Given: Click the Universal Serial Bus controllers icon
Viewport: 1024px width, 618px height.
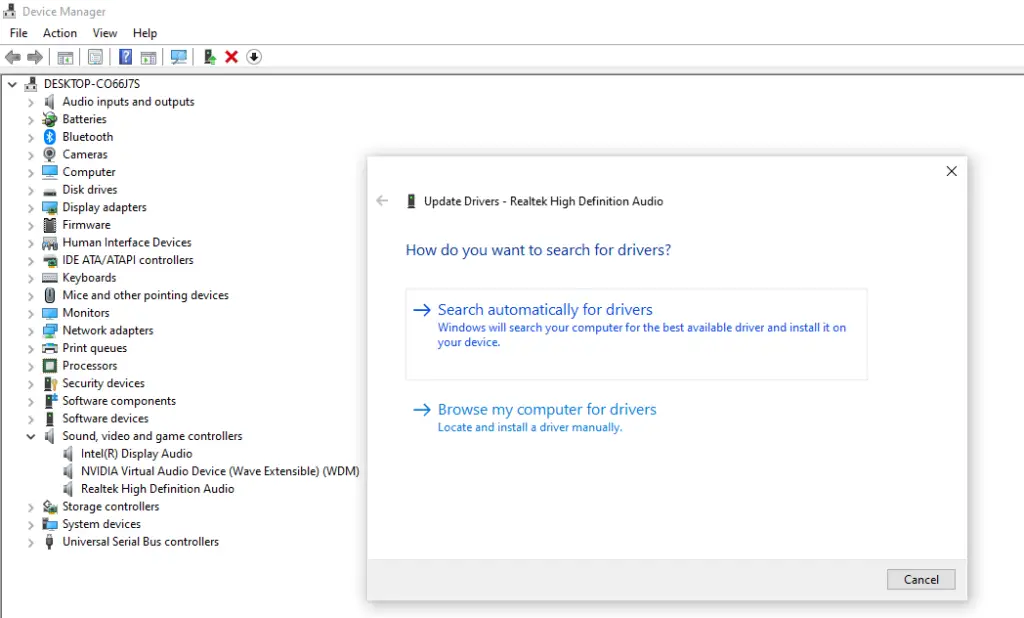Looking at the screenshot, I should coord(50,542).
